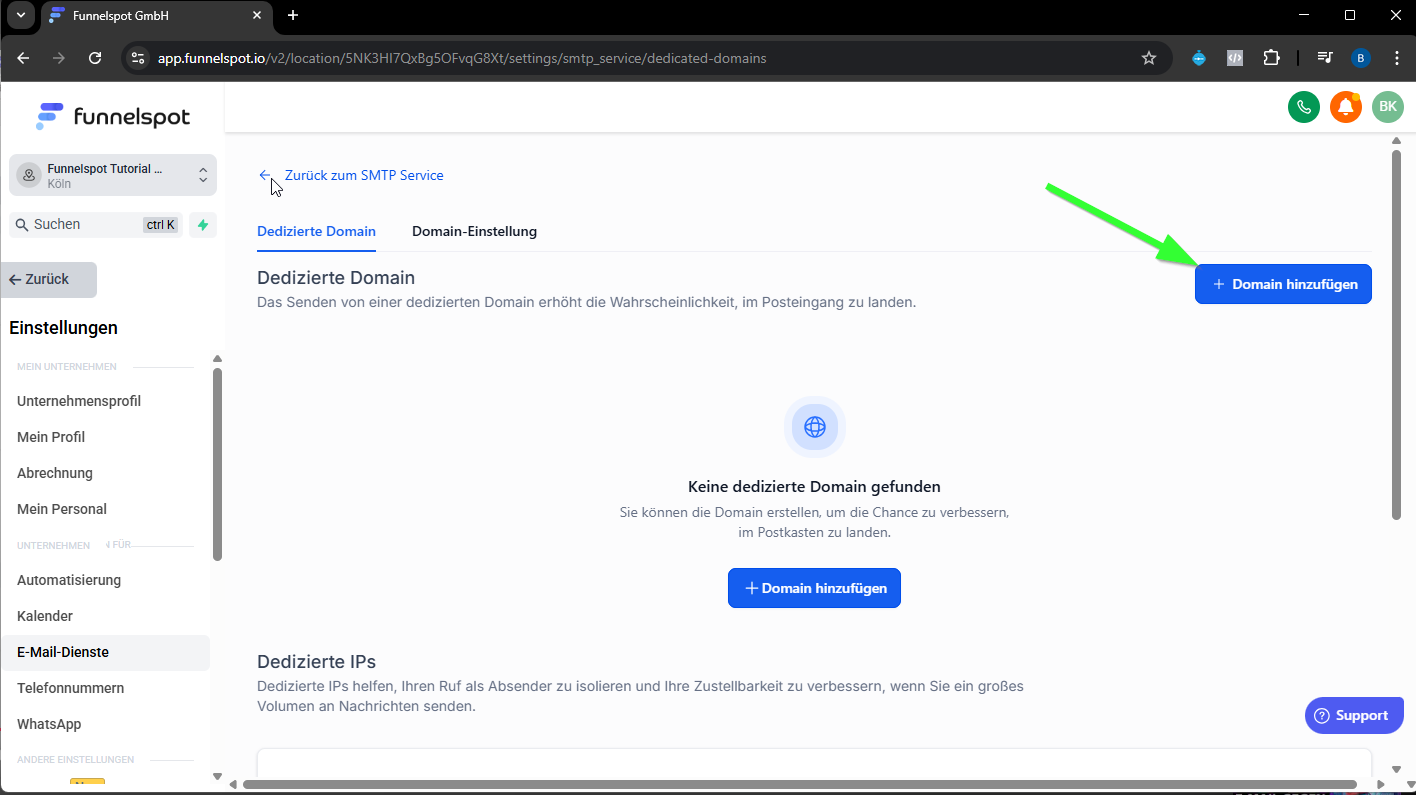Screen dimensions: 1416x795
Task: Click the Dedizierte IPs heading
Action: coord(316,662)
